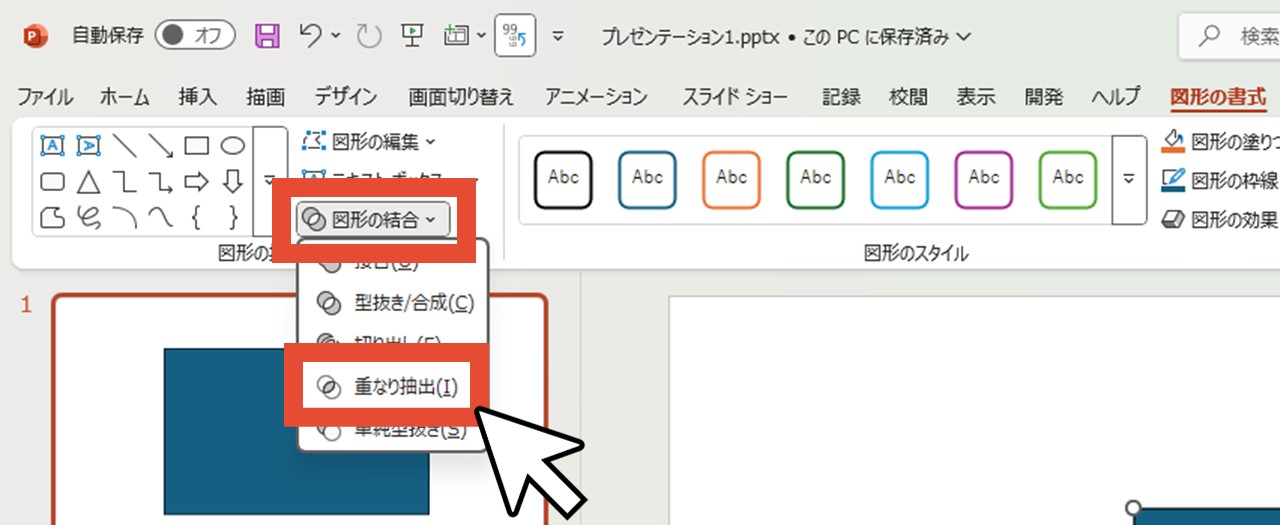Select the scribble freehand tool
Screen dimensions: 1280x525
tap(88, 216)
